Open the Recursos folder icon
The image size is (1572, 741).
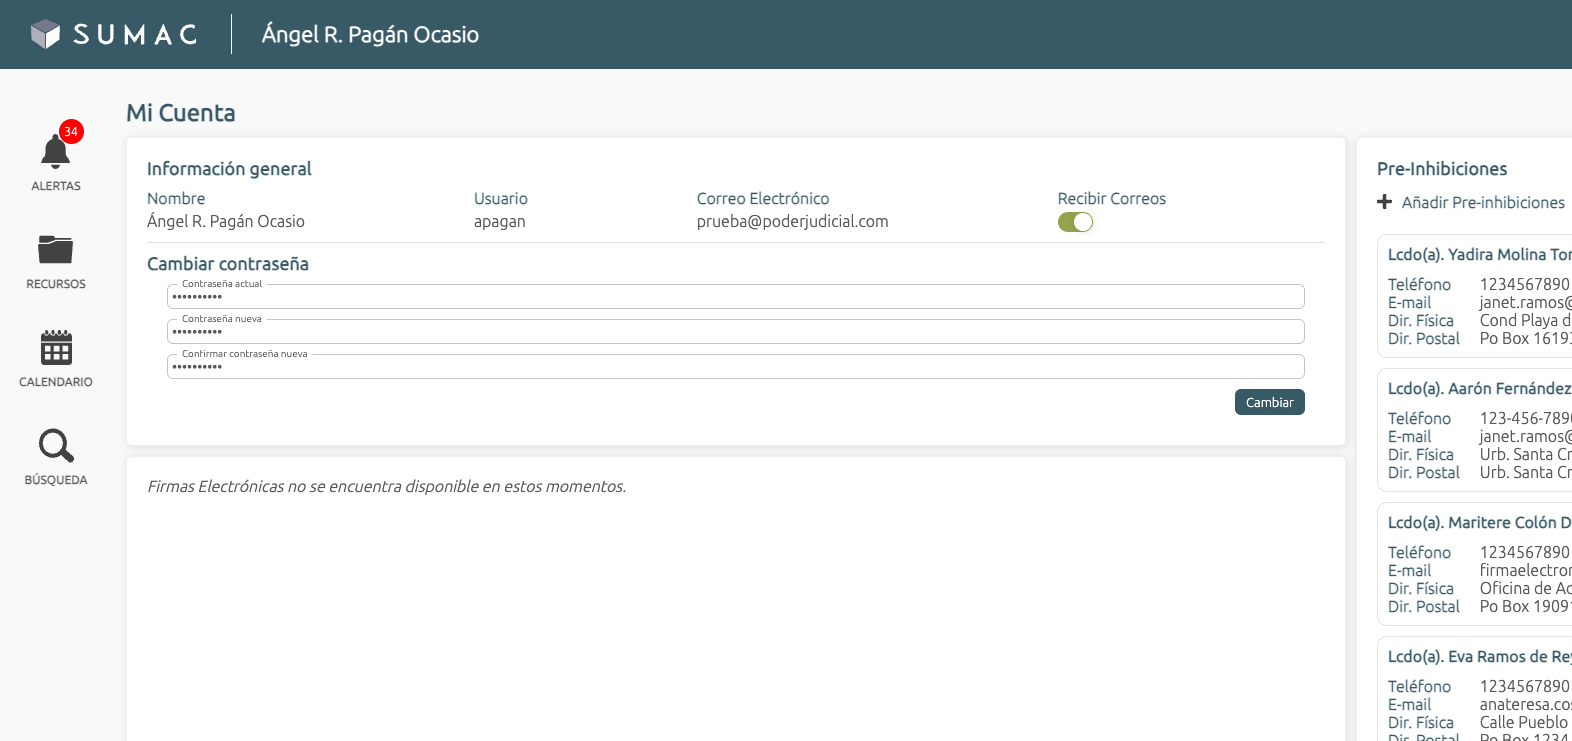56,249
